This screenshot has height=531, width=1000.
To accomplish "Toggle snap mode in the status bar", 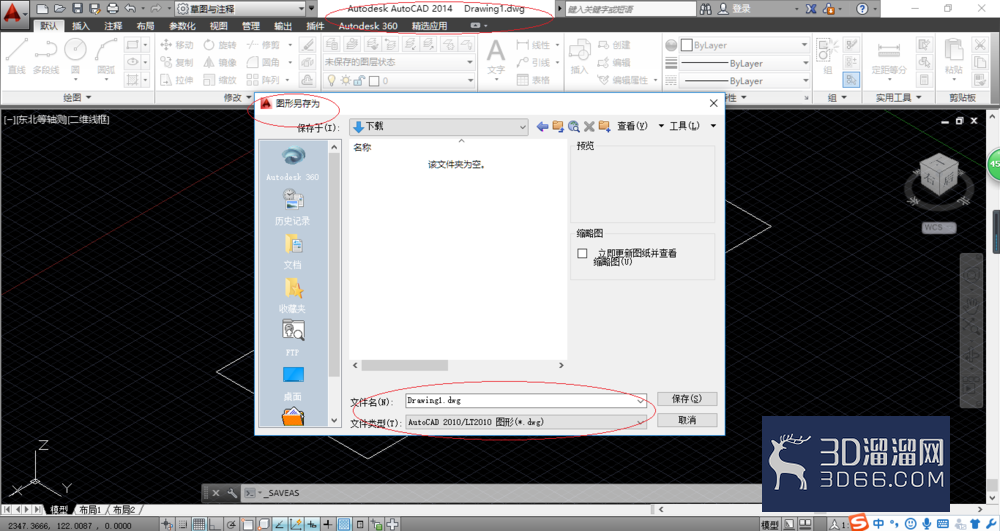I will 183,525.
